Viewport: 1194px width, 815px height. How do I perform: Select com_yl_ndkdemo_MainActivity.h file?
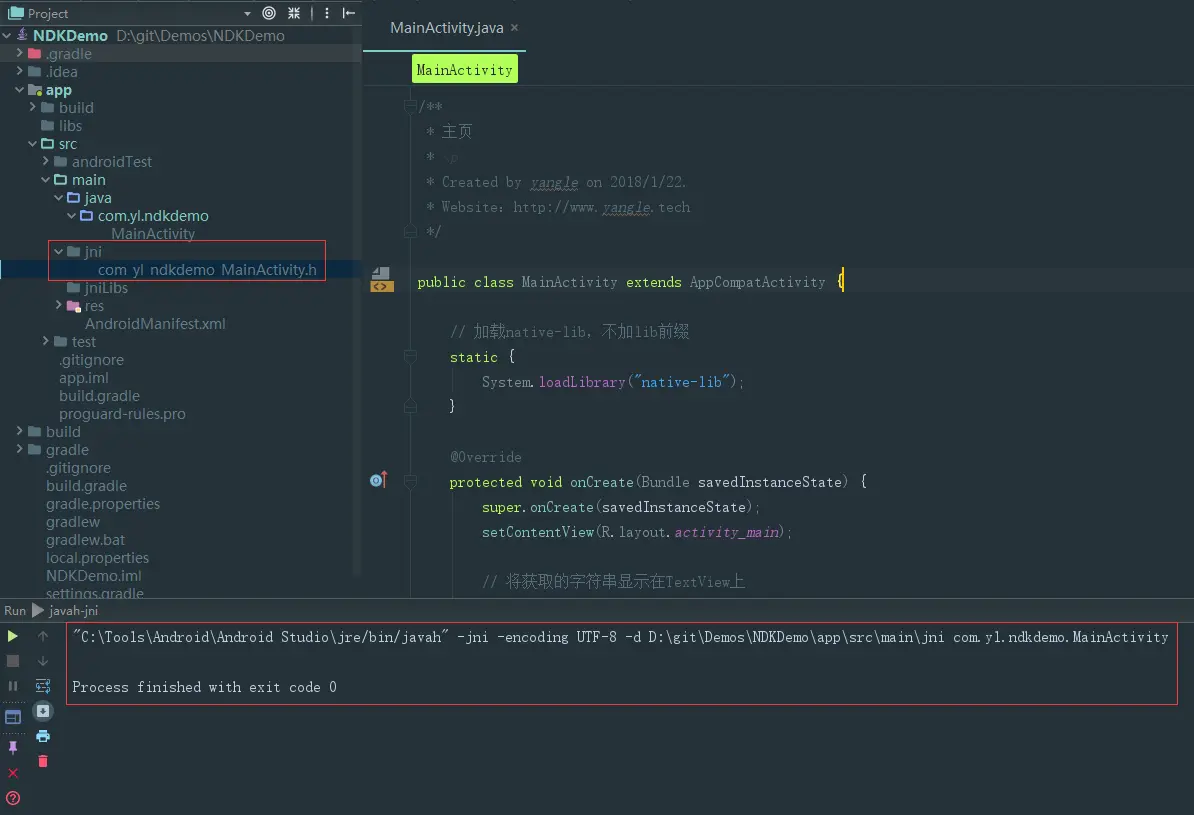pos(207,270)
